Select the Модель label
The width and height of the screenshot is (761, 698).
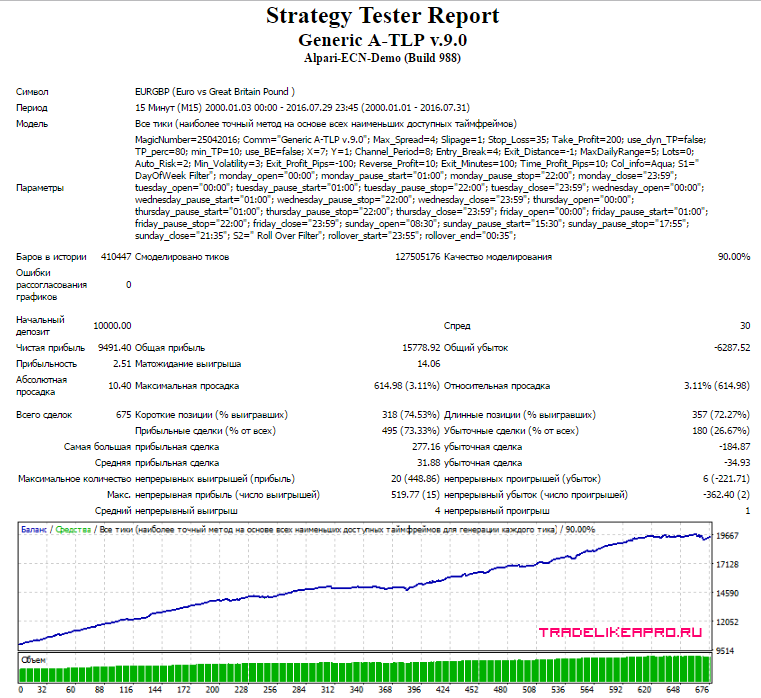32,124
